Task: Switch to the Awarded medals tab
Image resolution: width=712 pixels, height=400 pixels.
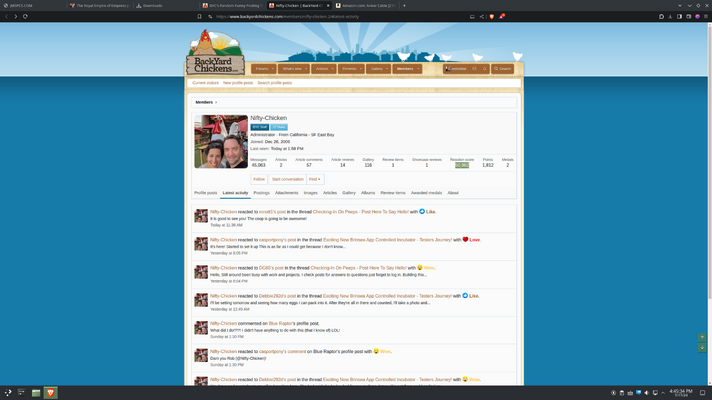Action: click(x=426, y=193)
